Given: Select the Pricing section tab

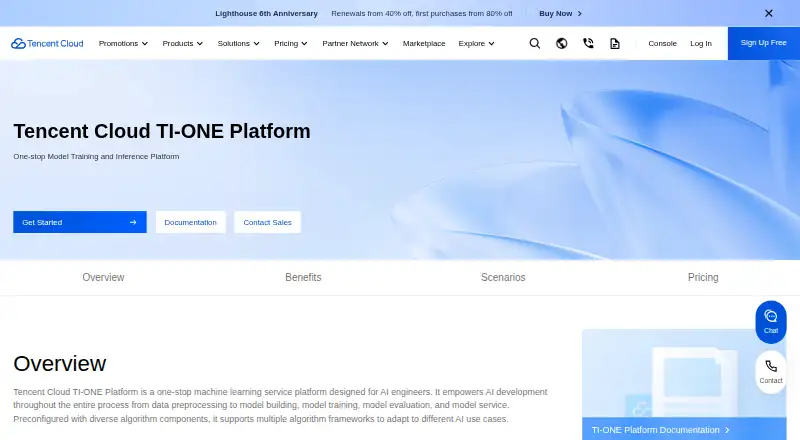Looking at the screenshot, I should pyautogui.click(x=703, y=277).
